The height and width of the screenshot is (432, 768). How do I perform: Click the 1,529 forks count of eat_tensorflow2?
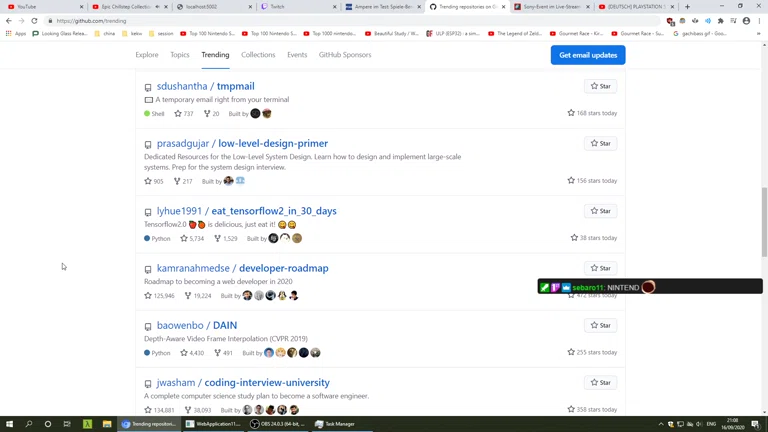pyautogui.click(x=226, y=239)
